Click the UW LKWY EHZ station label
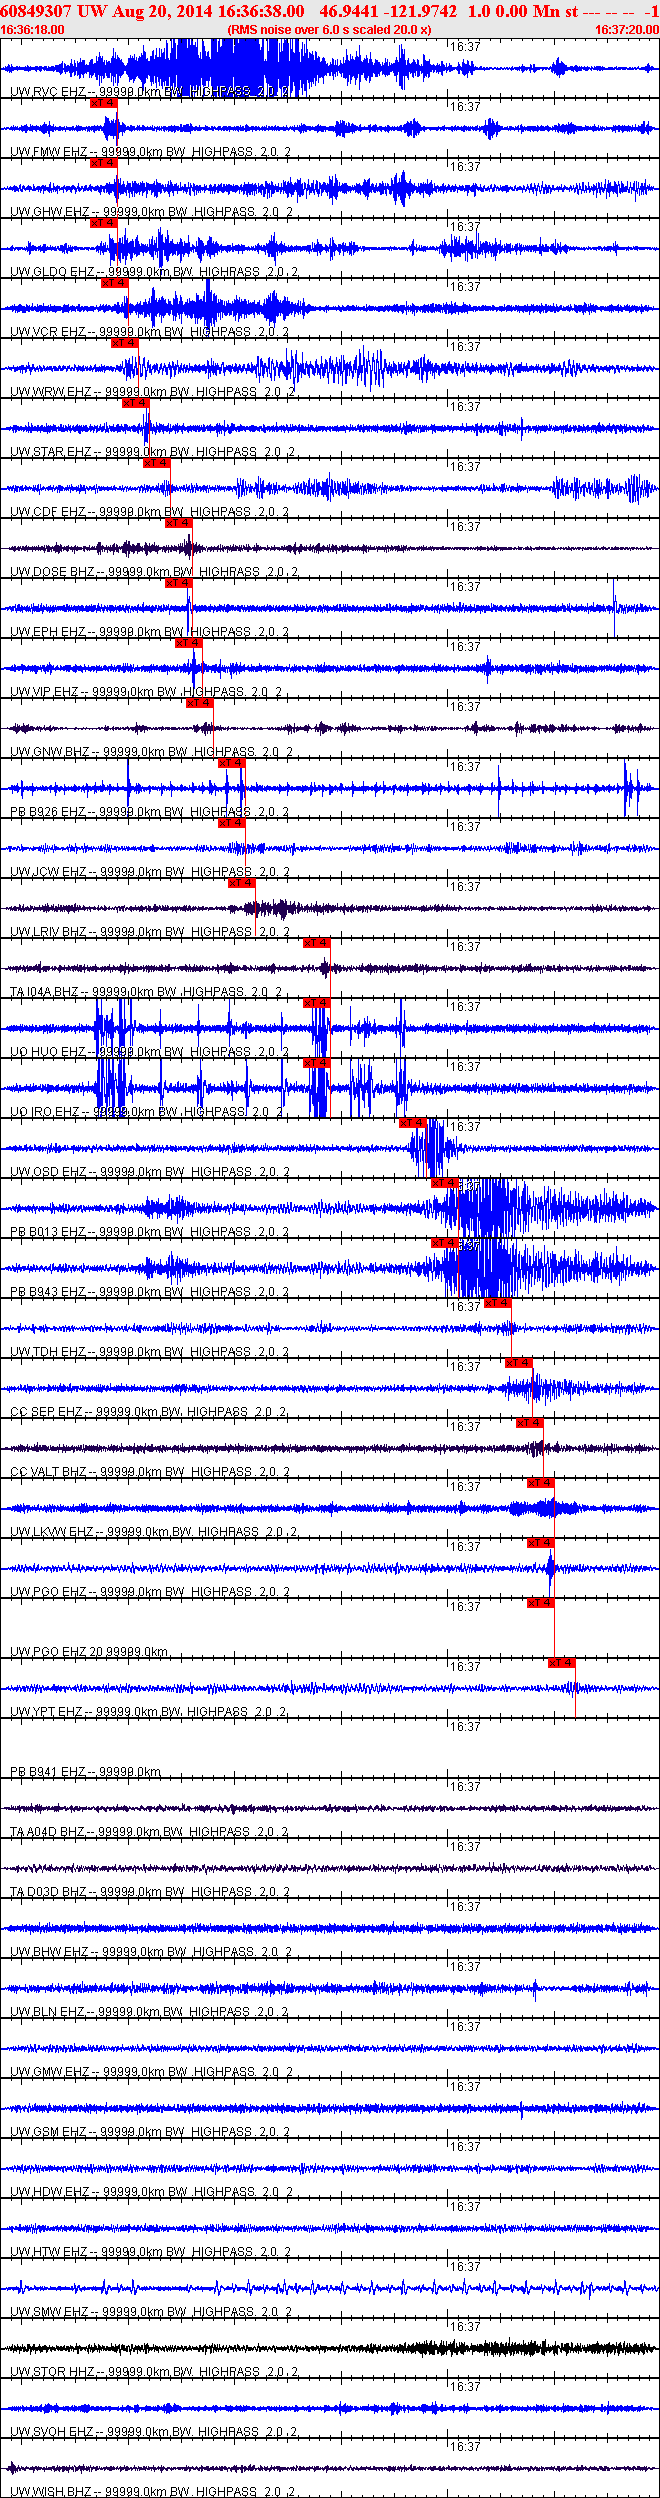The image size is (660, 2498). pos(154,1532)
